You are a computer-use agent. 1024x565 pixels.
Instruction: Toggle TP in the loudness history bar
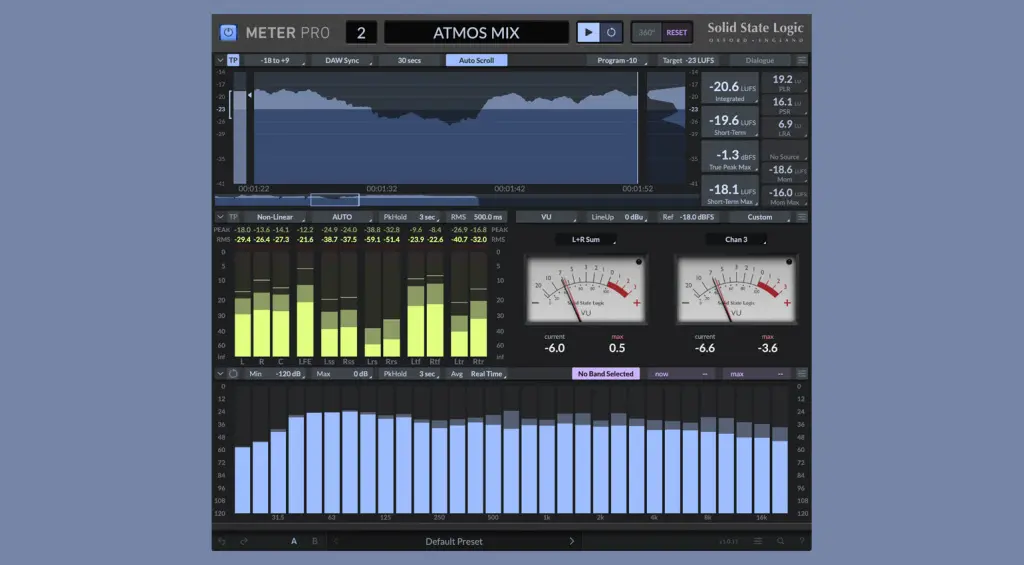[x=233, y=60]
